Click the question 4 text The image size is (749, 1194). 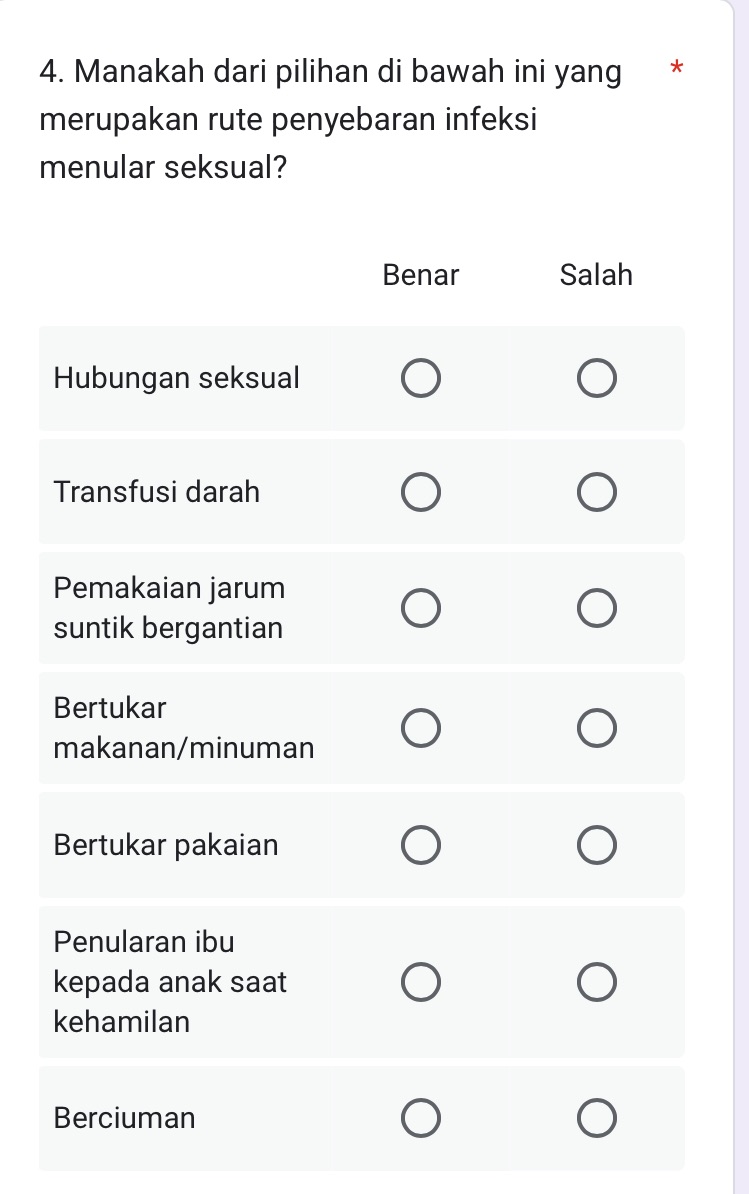[x=330, y=118]
